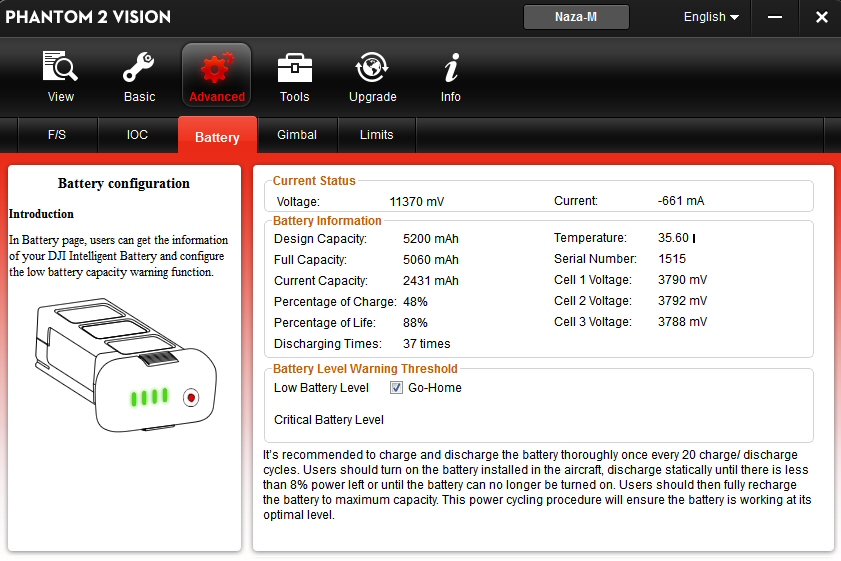The image size is (841, 561).
Task: Click the 2431 mAh current capacity value
Action: (x=431, y=280)
